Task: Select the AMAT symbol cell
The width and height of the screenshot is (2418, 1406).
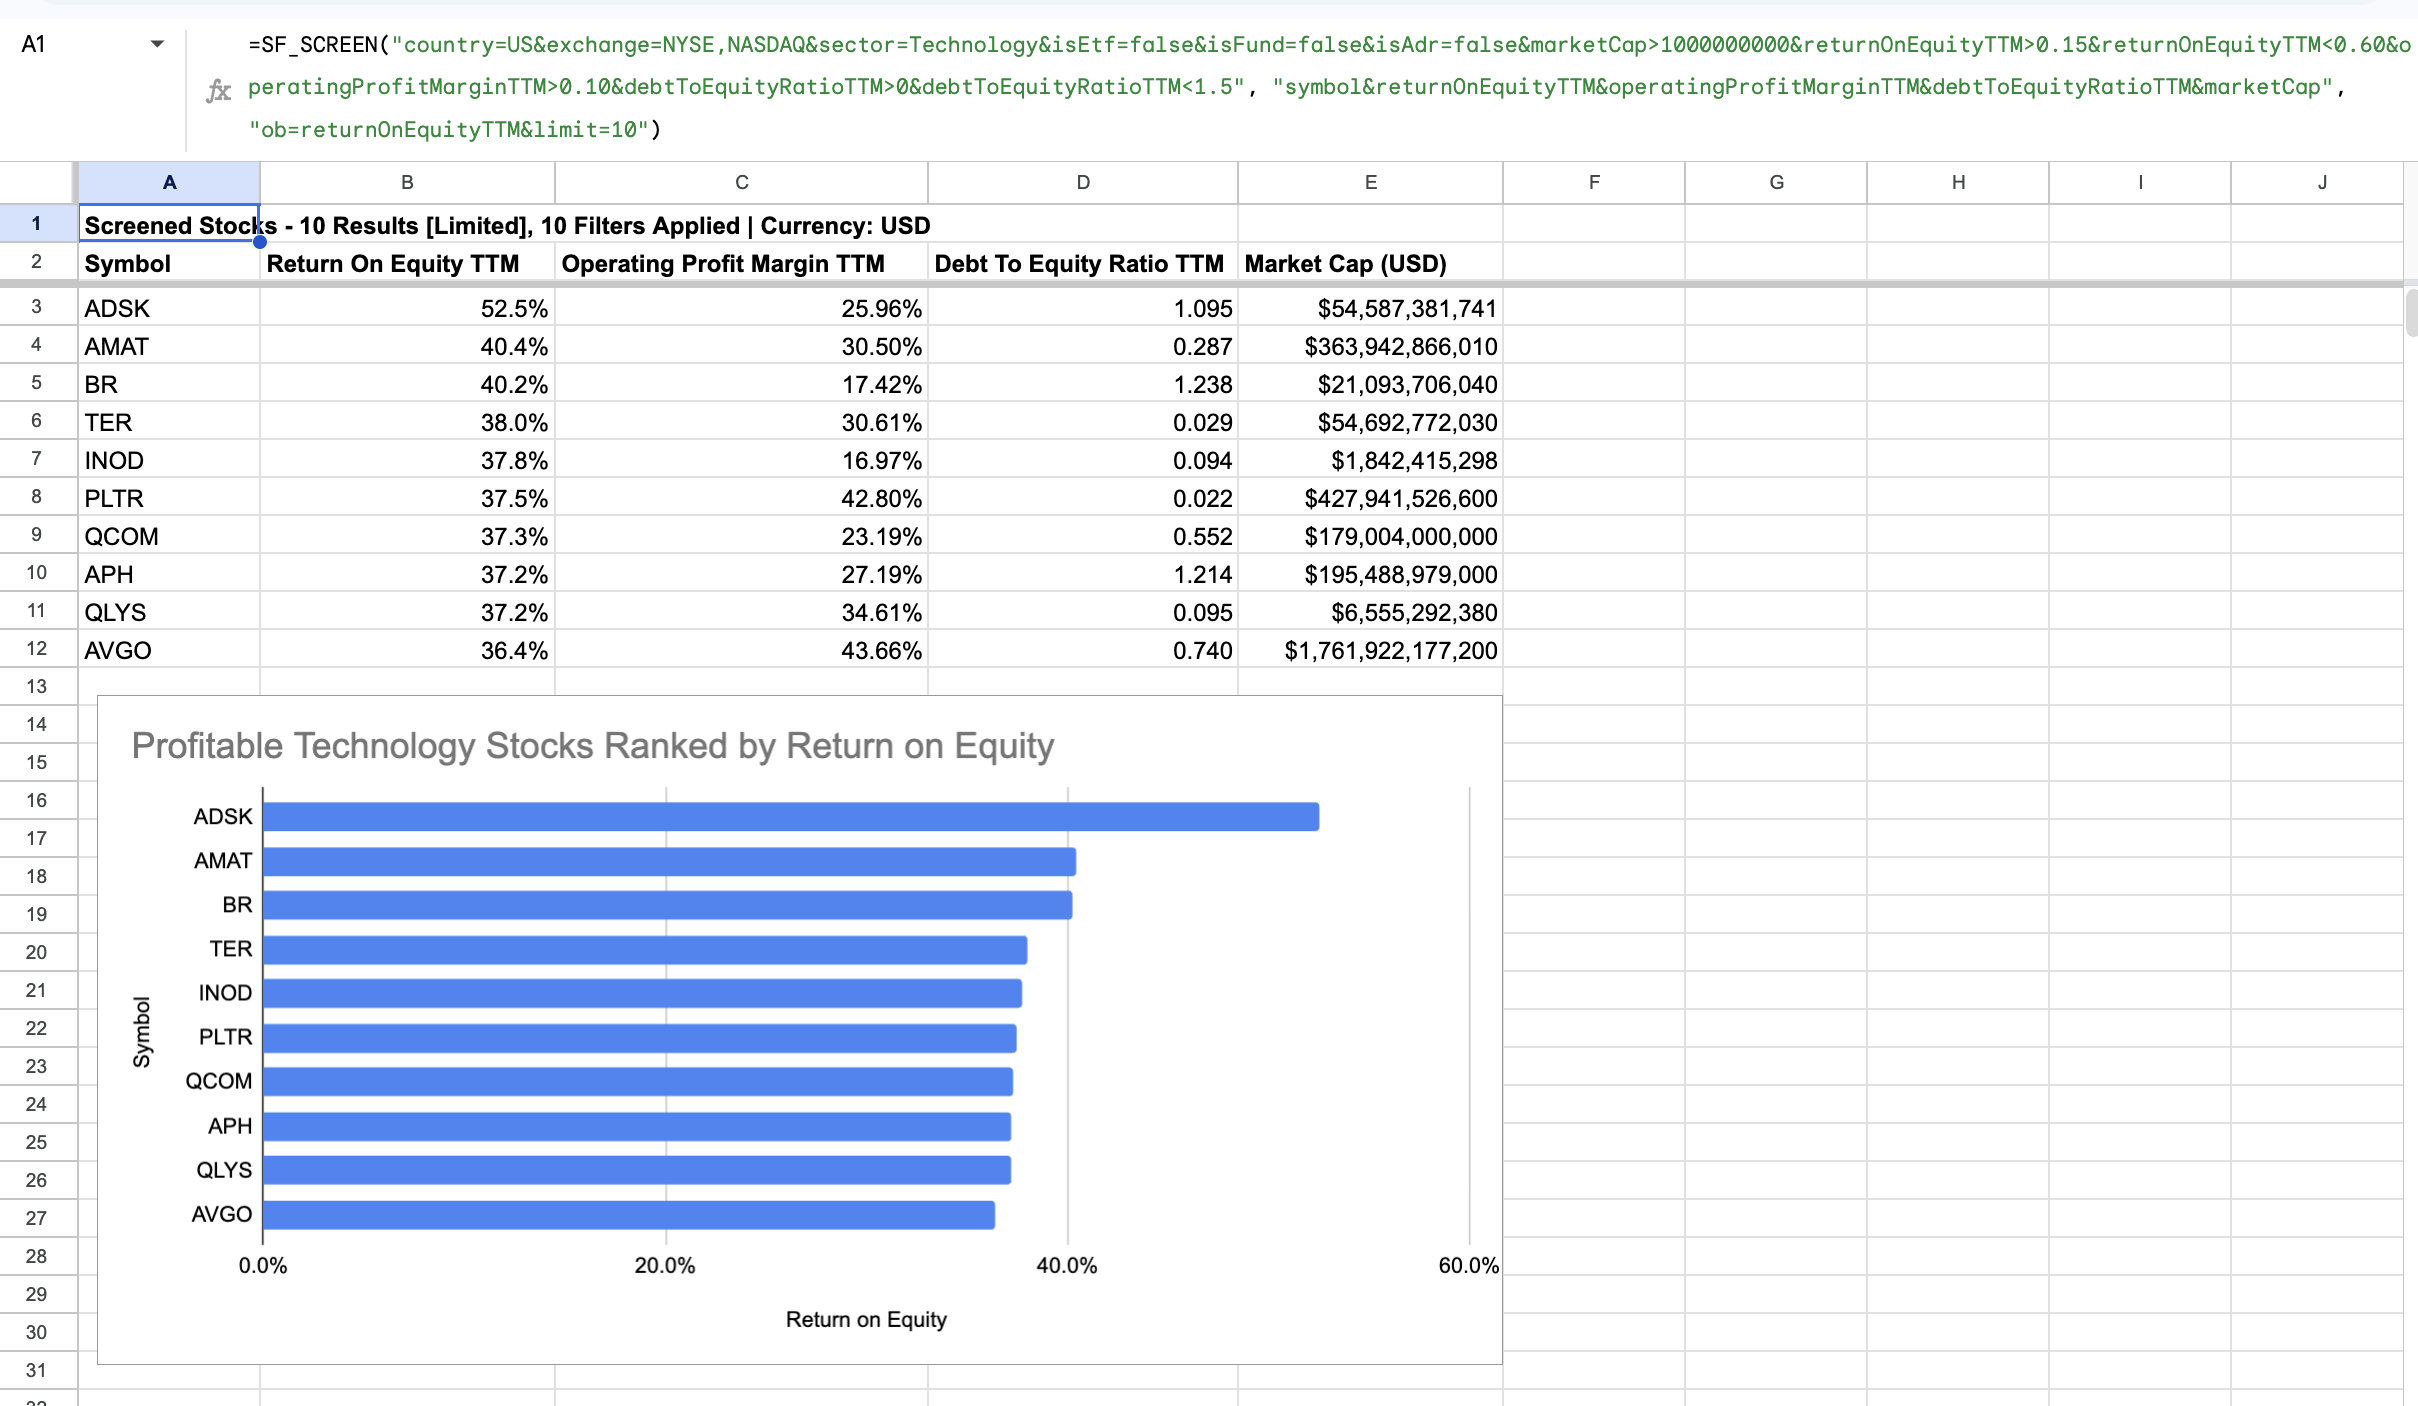Action: point(169,346)
